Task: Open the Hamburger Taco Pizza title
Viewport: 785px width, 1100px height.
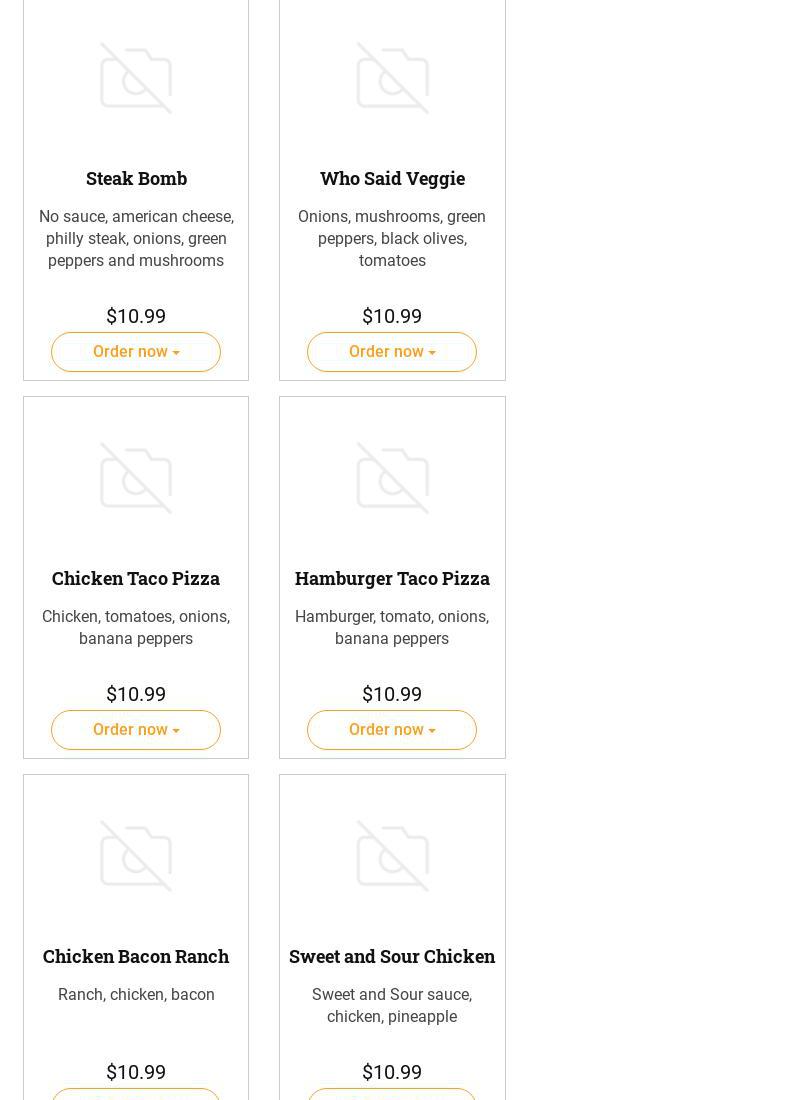Action: click(x=392, y=578)
